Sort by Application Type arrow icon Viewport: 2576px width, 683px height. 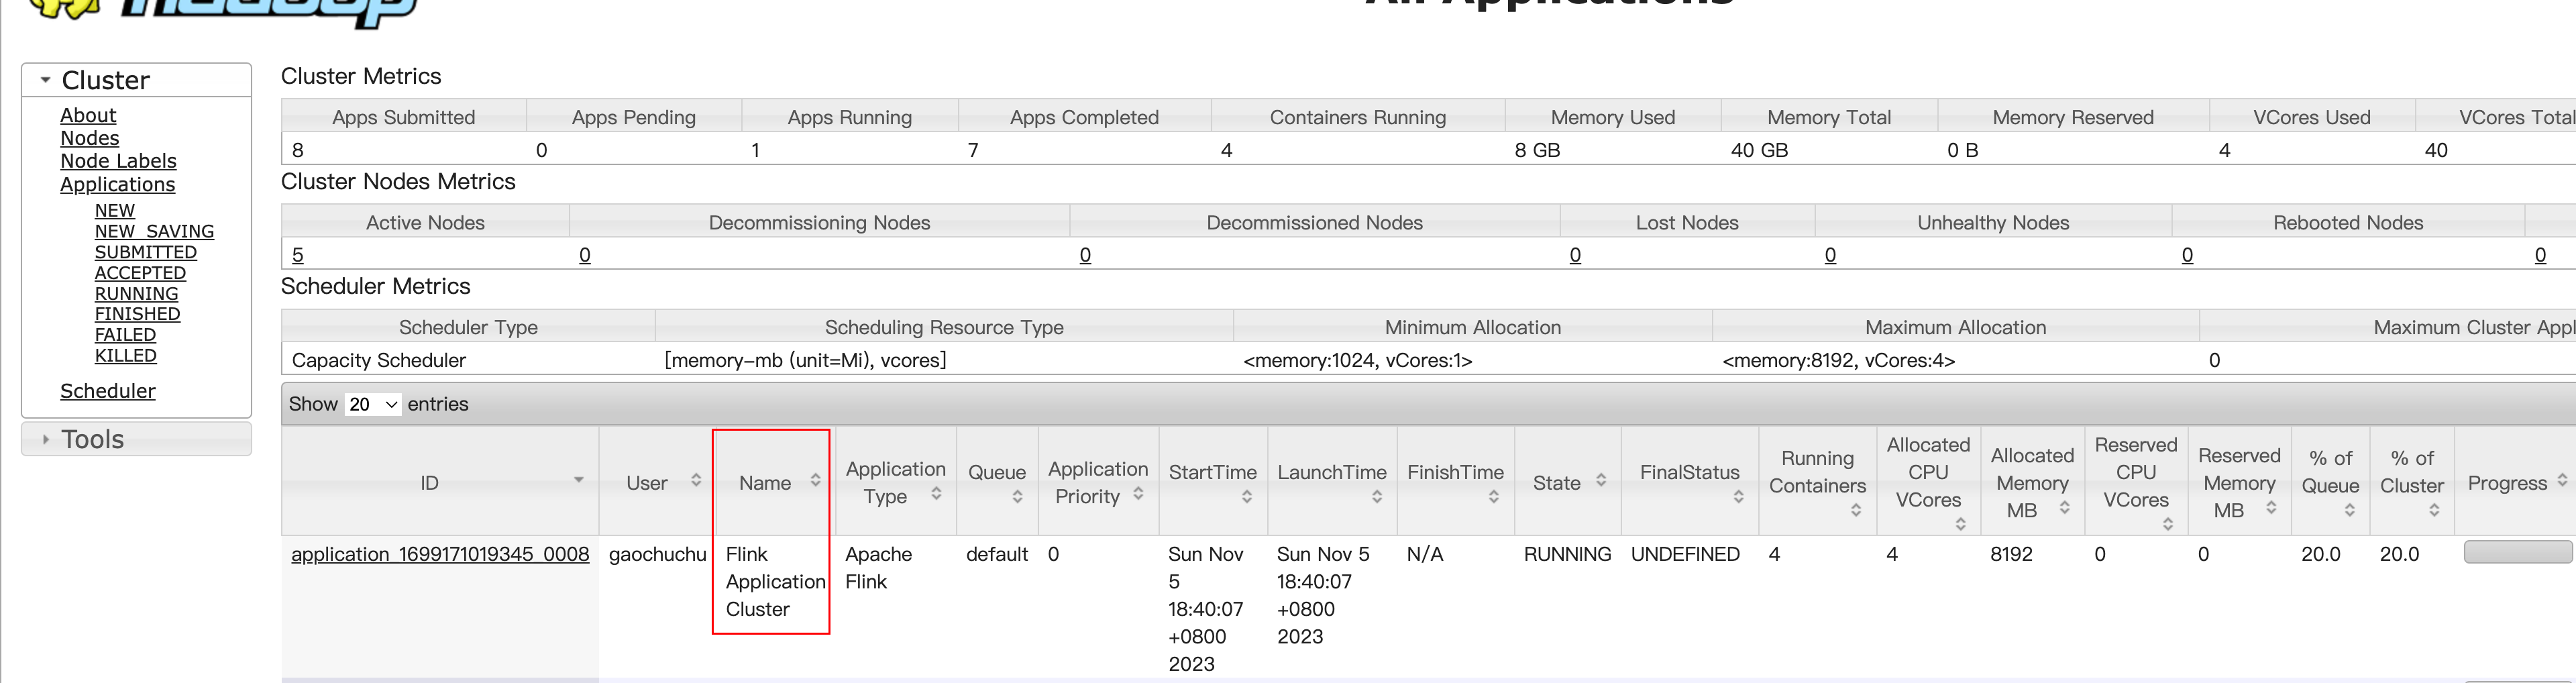click(936, 494)
